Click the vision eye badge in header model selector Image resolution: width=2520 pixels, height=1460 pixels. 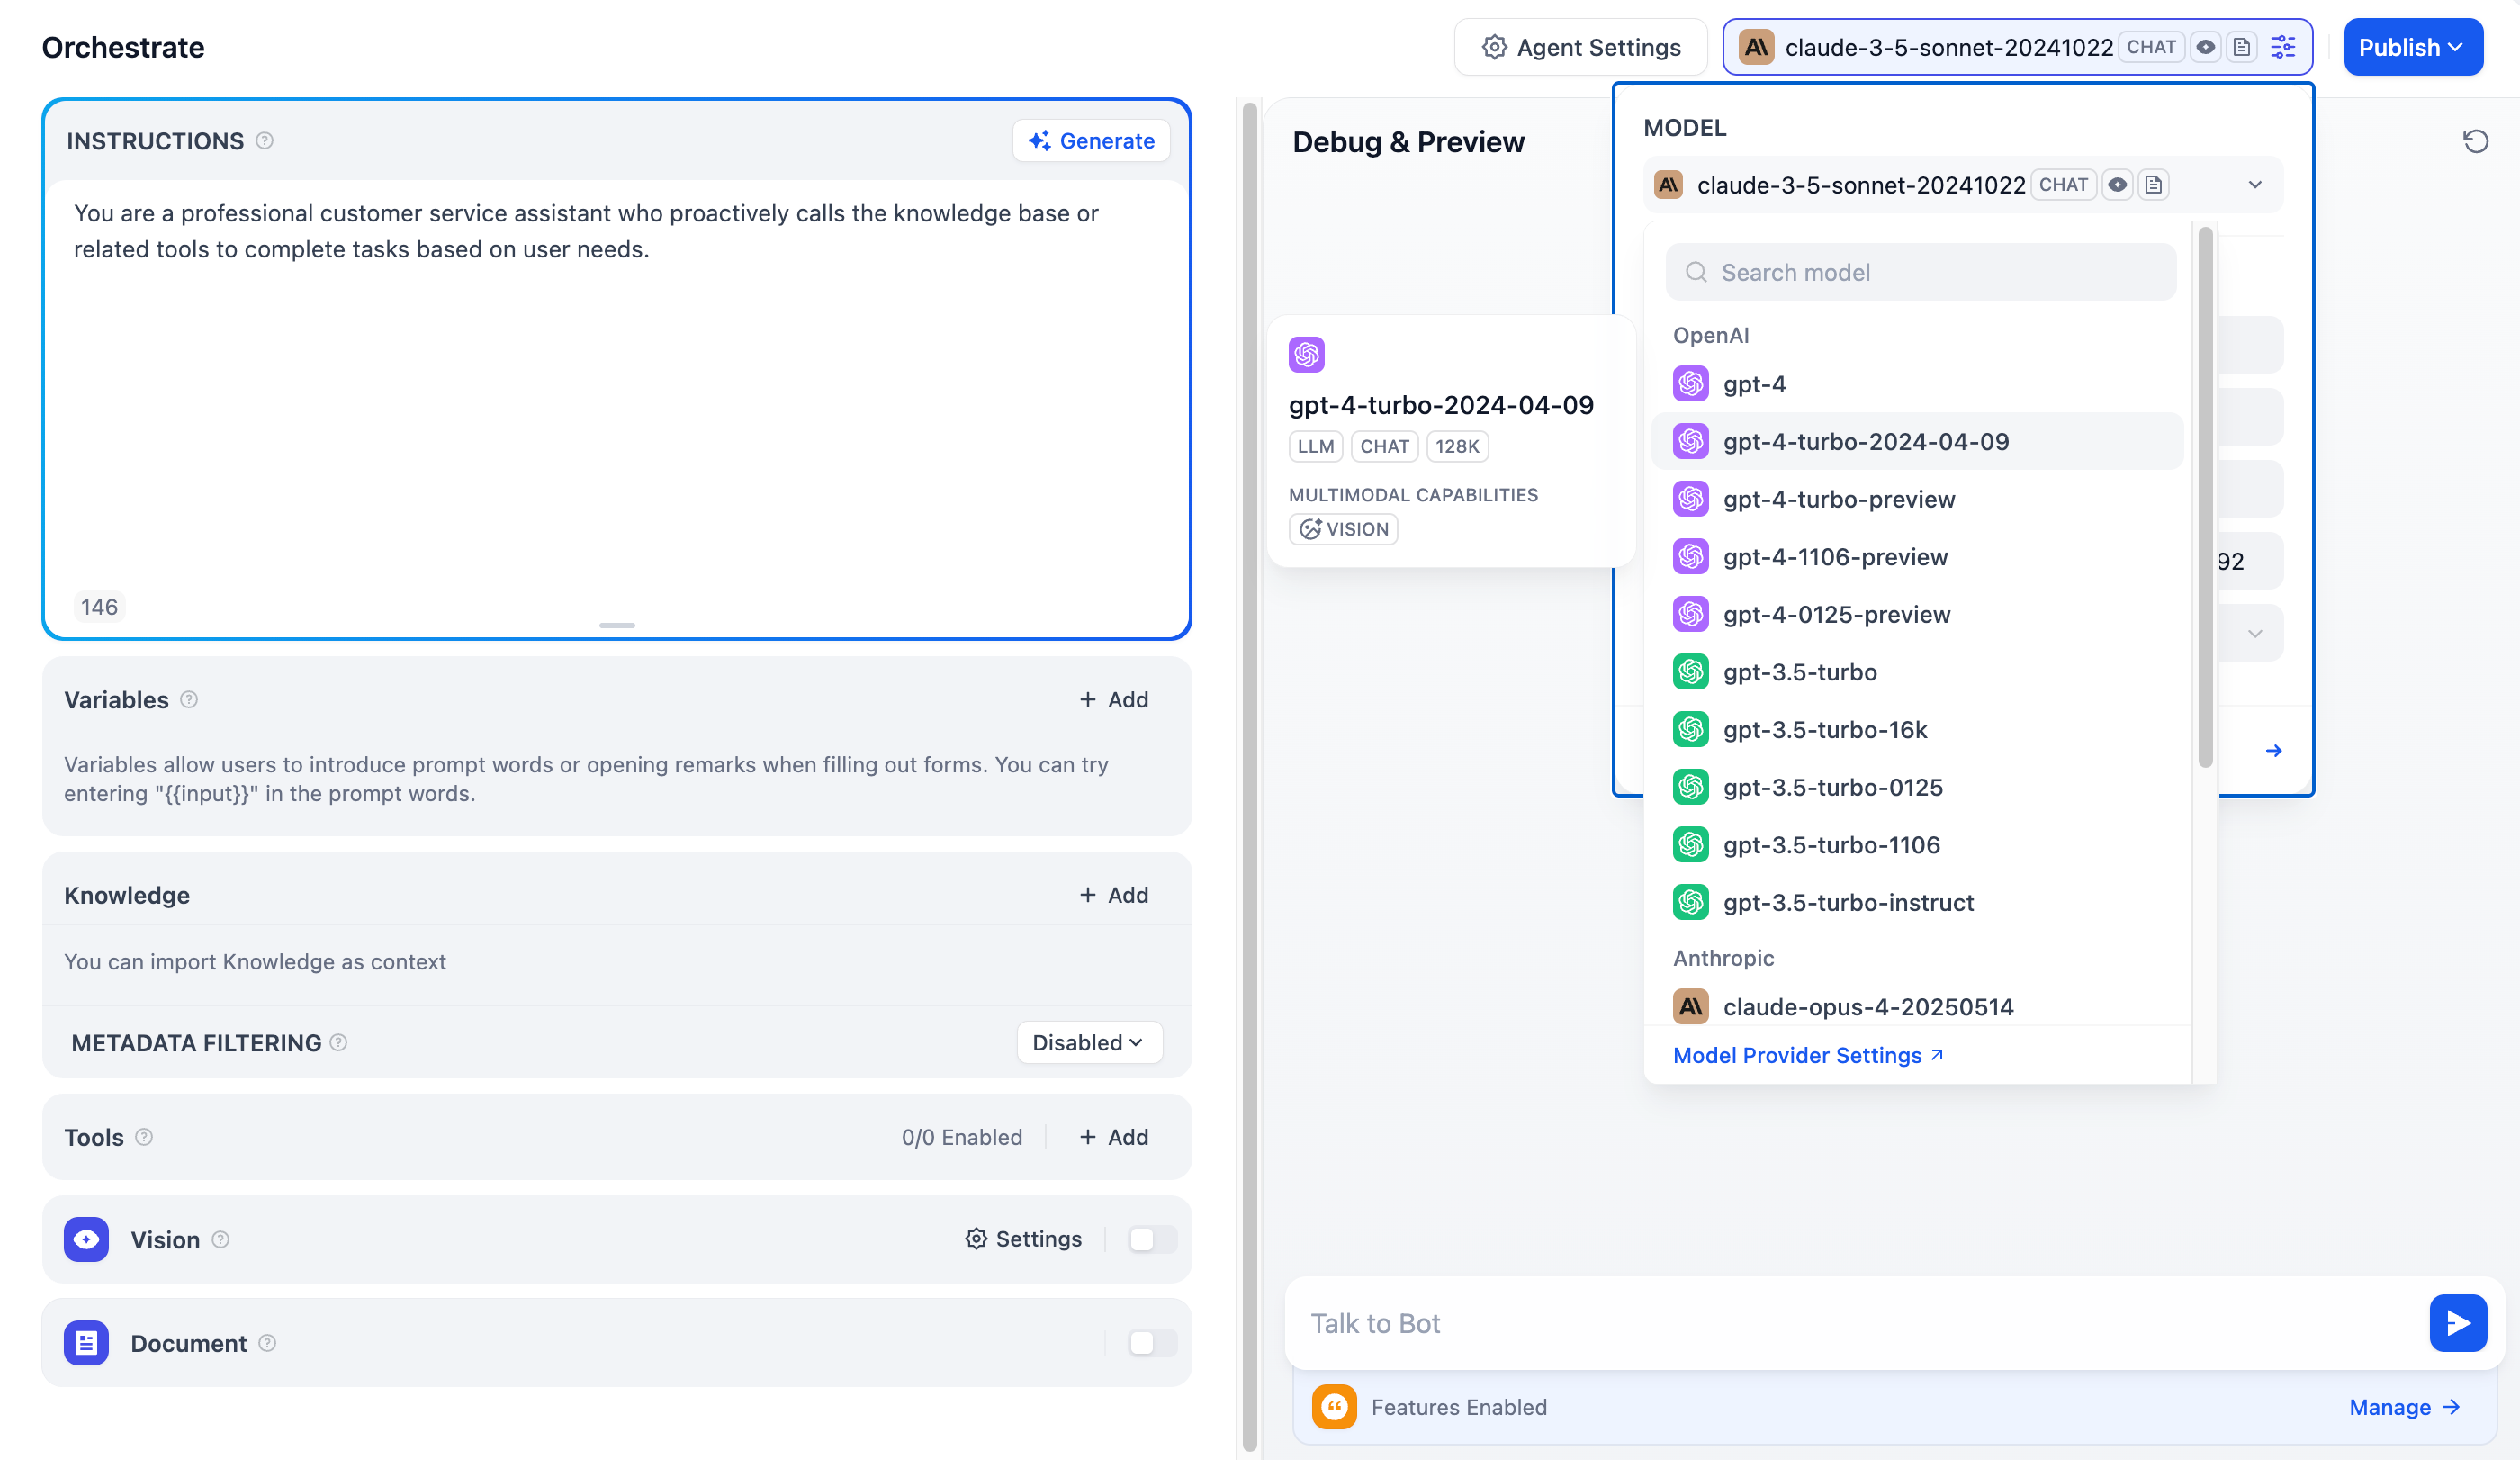[x=2205, y=47]
